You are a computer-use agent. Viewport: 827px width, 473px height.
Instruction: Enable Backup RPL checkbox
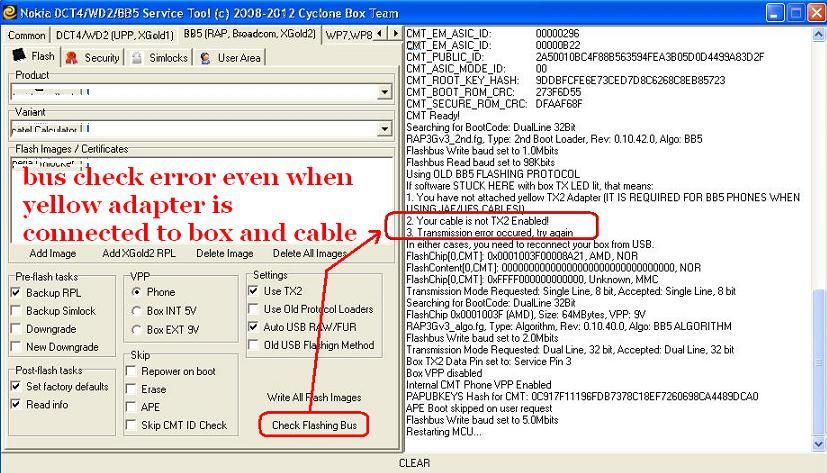(x=16, y=292)
